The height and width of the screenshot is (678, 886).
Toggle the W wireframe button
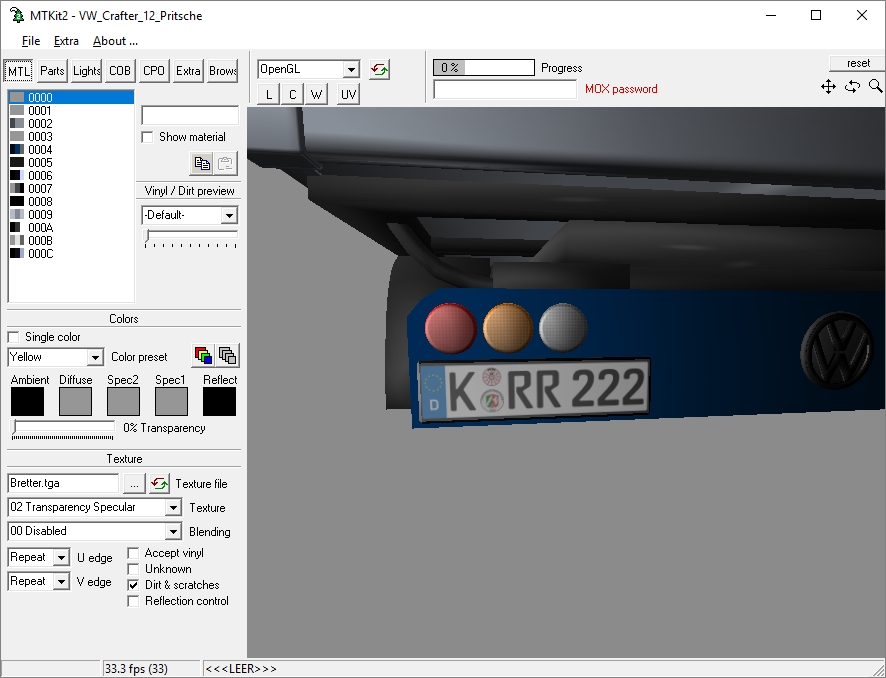[316, 94]
